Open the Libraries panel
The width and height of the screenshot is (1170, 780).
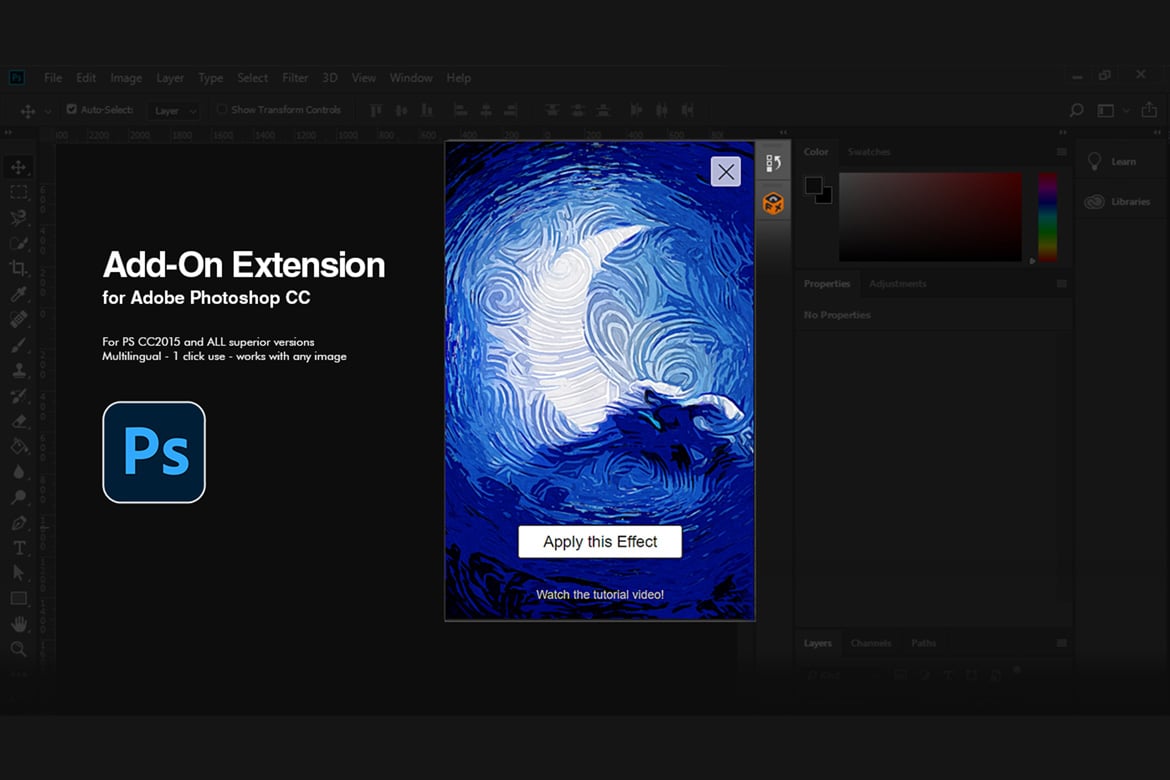pyautogui.click(x=1118, y=202)
